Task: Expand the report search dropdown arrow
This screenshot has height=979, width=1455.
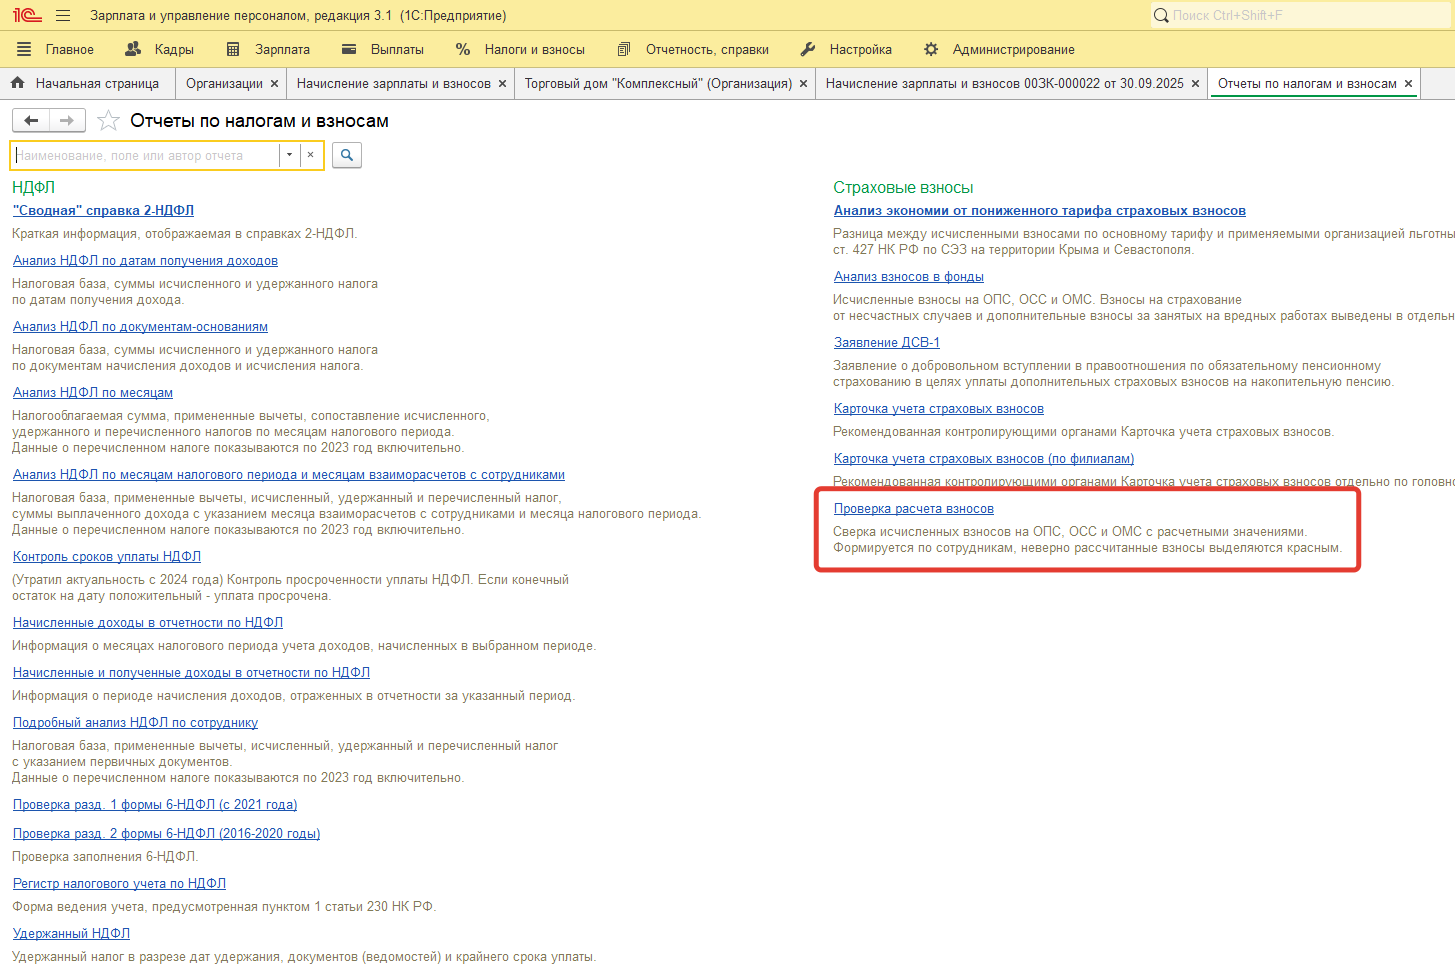Action: (x=289, y=155)
